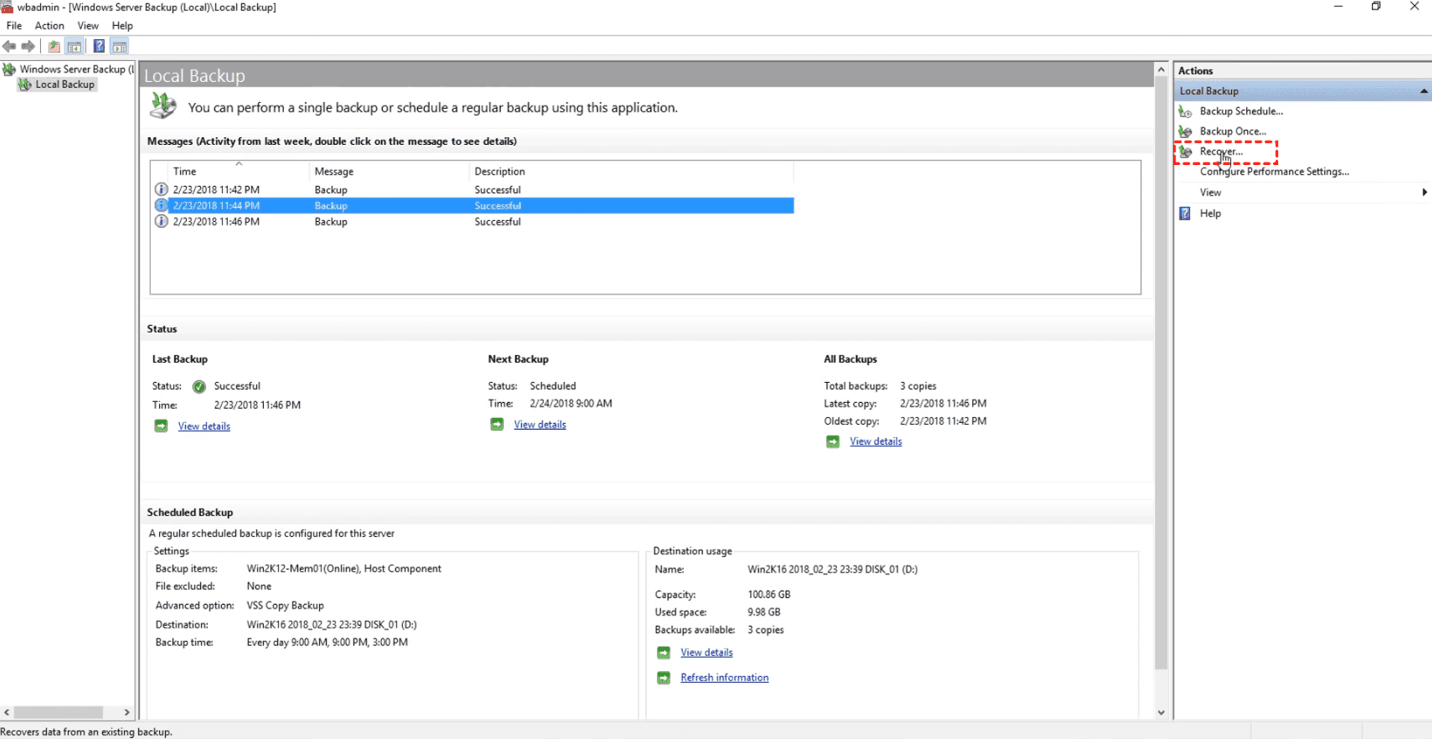
Task: Click the Backup Schedule icon in Actions
Action: click(1185, 111)
